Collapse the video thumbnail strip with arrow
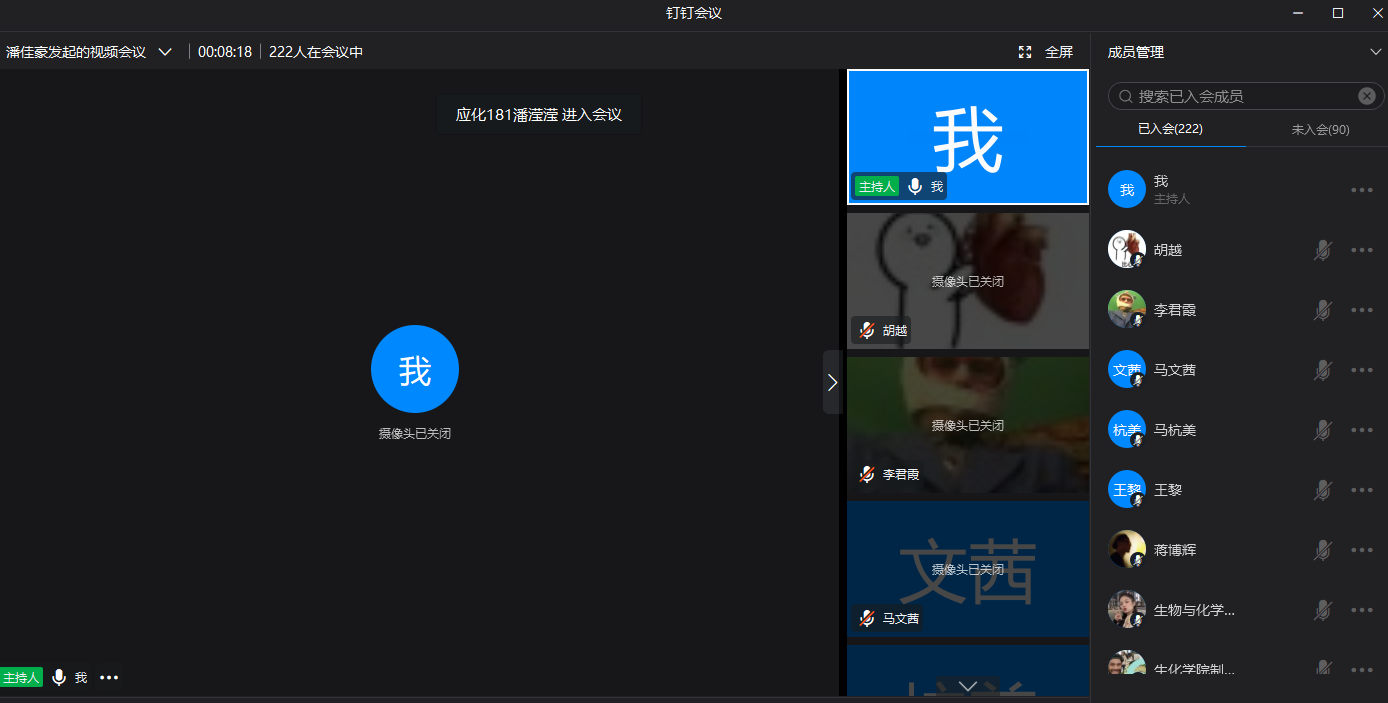 [x=832, y=382]
